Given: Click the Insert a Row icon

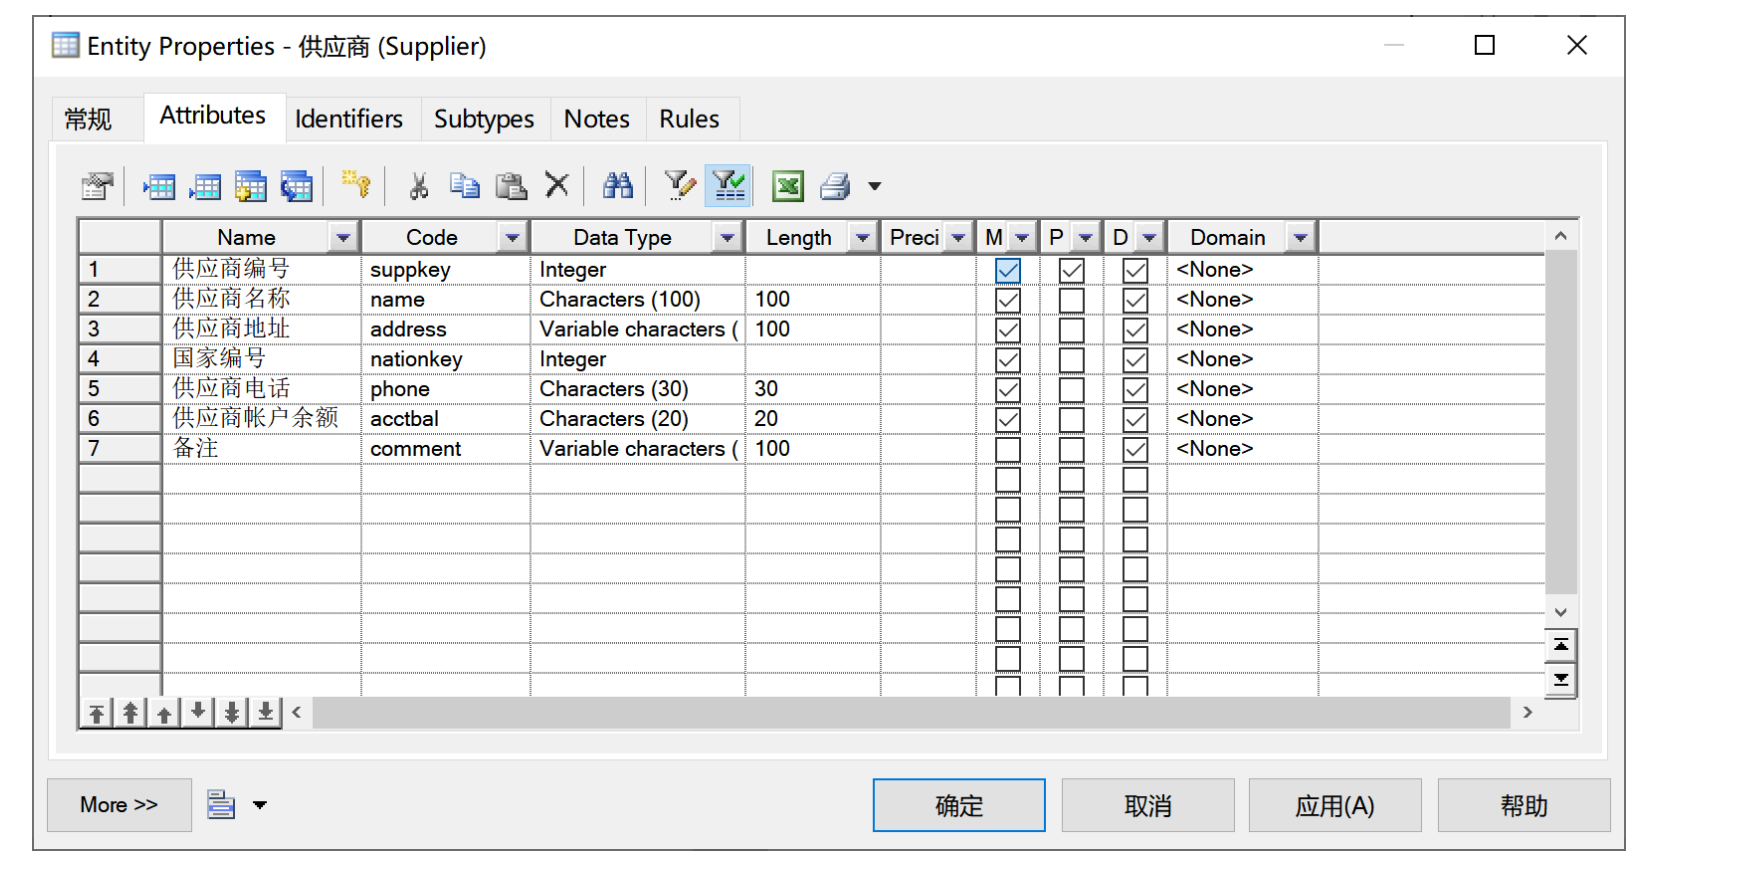Looking at the screenshot, I should click(x=159, y=186).
